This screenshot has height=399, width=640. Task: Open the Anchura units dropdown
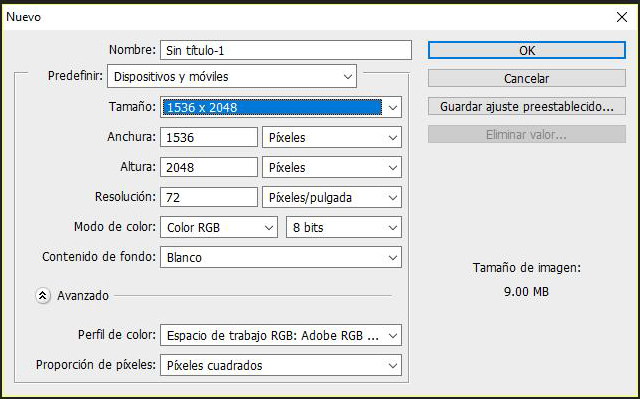coord(332,137)
